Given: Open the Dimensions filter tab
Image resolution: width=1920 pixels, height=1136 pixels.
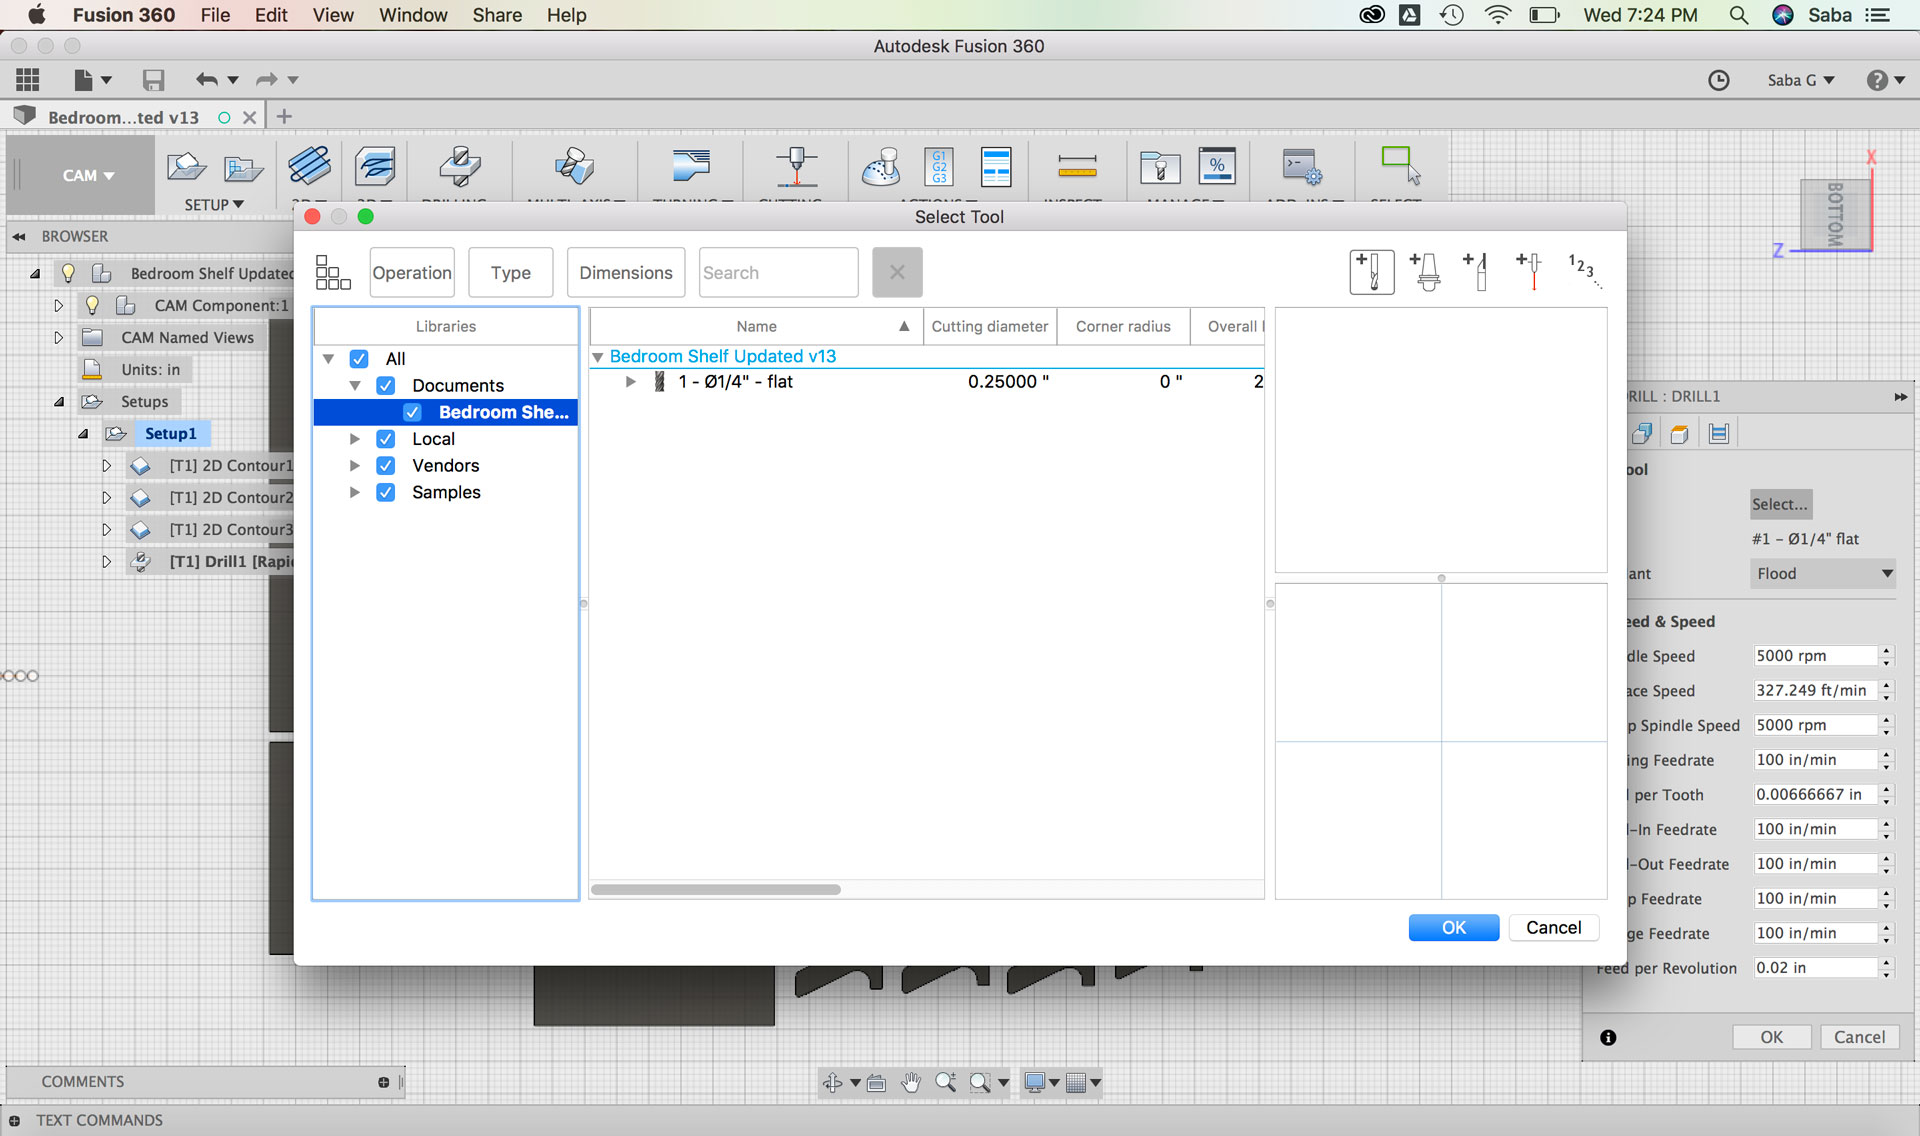Looking at the screenshot, I should click(x=625, y=273).
